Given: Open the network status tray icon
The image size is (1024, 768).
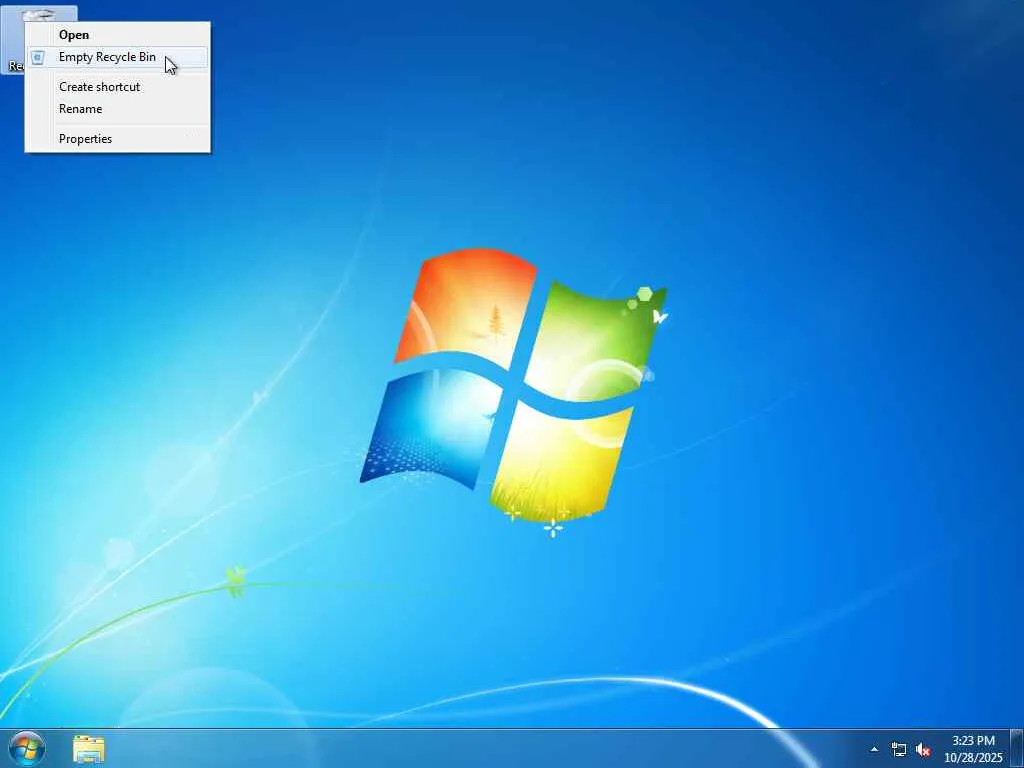Looking at the screenshot, I should [x=899, y=749].
